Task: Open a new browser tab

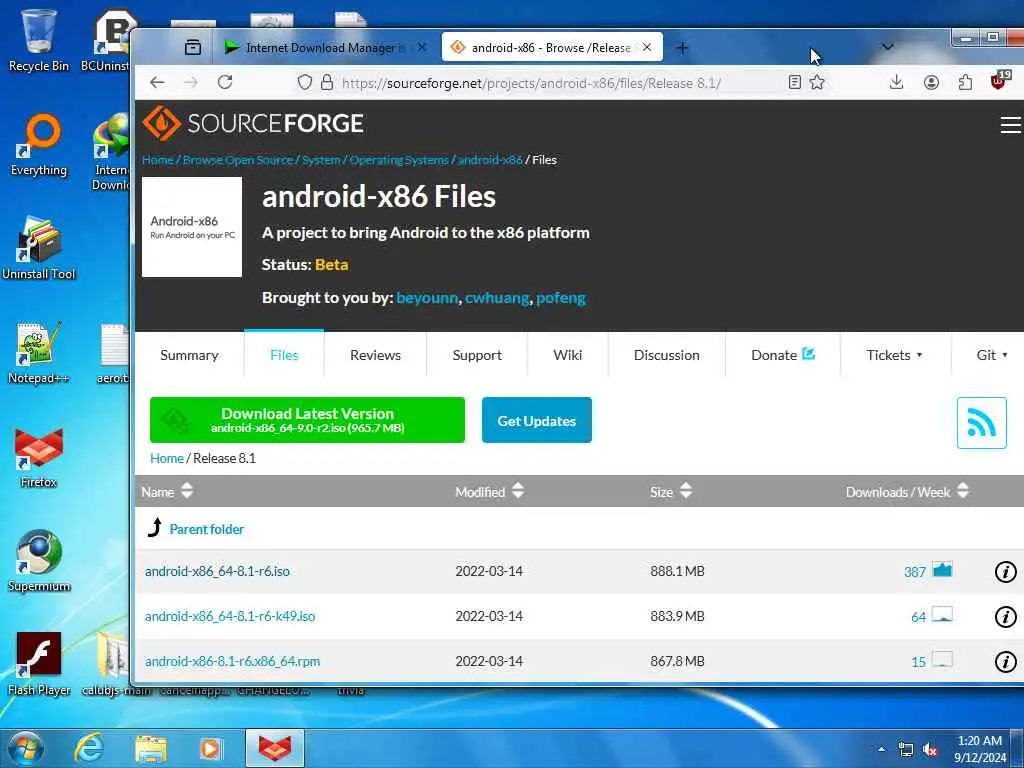Action: tap(682, 48)
